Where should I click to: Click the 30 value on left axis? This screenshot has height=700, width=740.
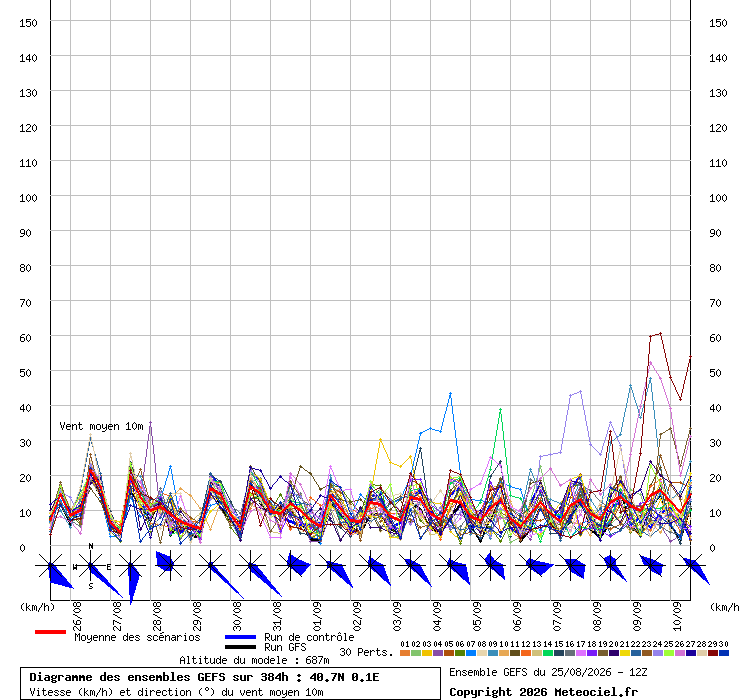25,443
